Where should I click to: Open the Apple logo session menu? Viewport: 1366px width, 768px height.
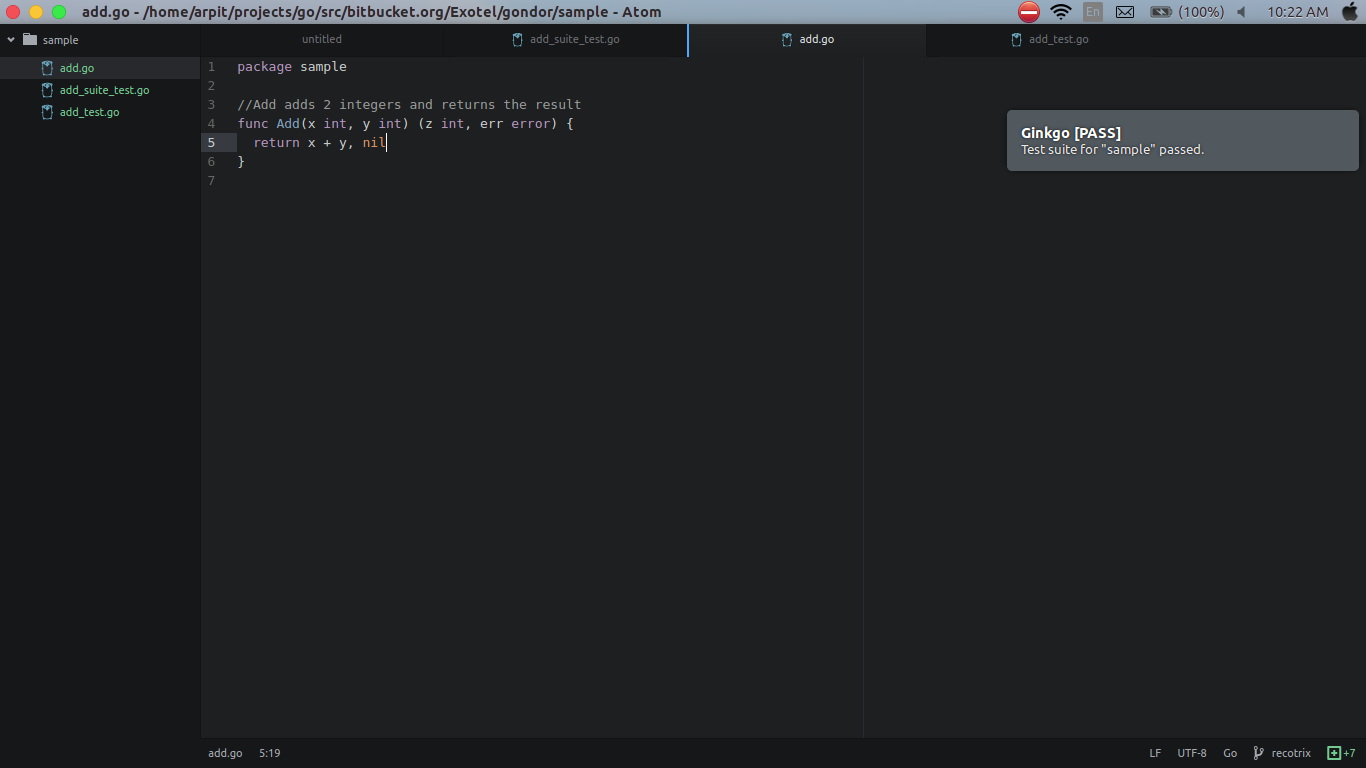(1350, 12)
